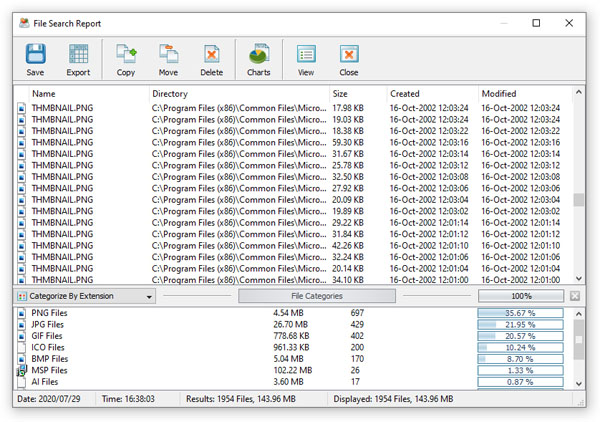
Task: Click file icon of the 42.26 KB row
Action: point(22,246)
